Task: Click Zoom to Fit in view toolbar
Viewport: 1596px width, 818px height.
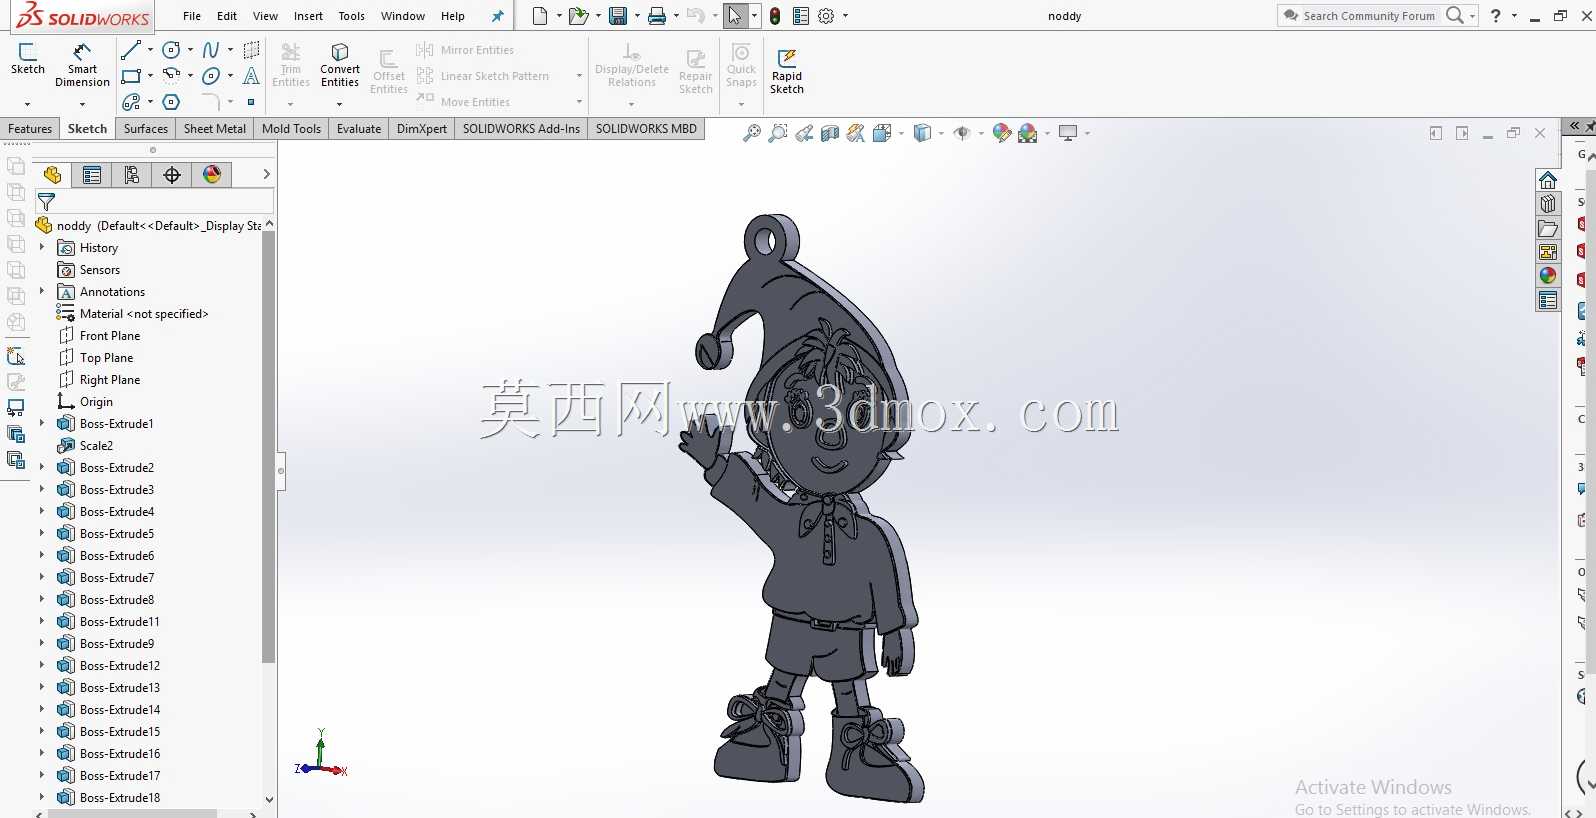Action: pyautogui.click(x=752, y=133)
